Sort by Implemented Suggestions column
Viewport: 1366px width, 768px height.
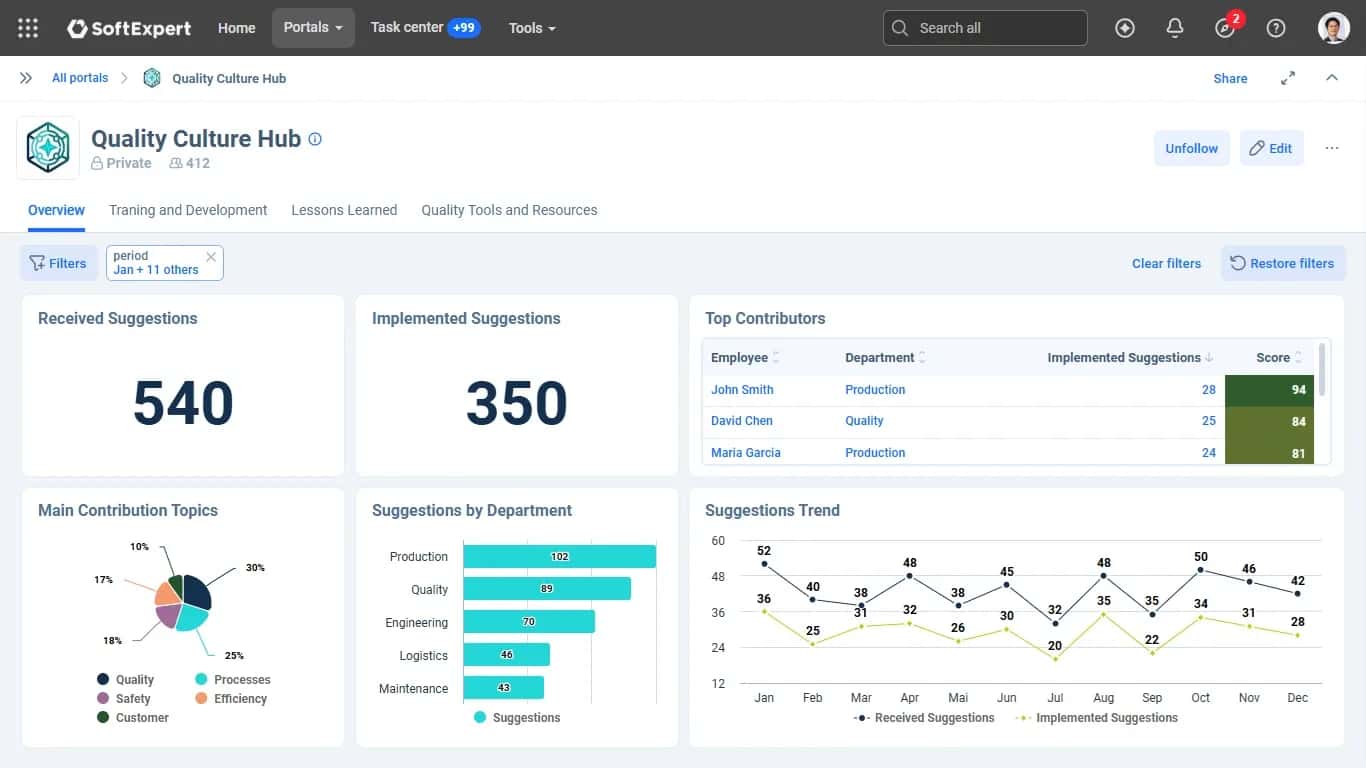coord(1130,357)
